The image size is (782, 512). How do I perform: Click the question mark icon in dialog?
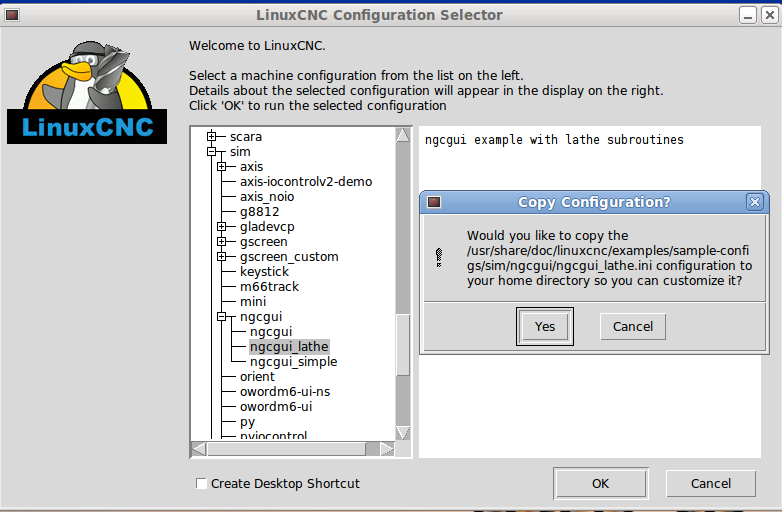pyautogui.click(x=438, y=258)
